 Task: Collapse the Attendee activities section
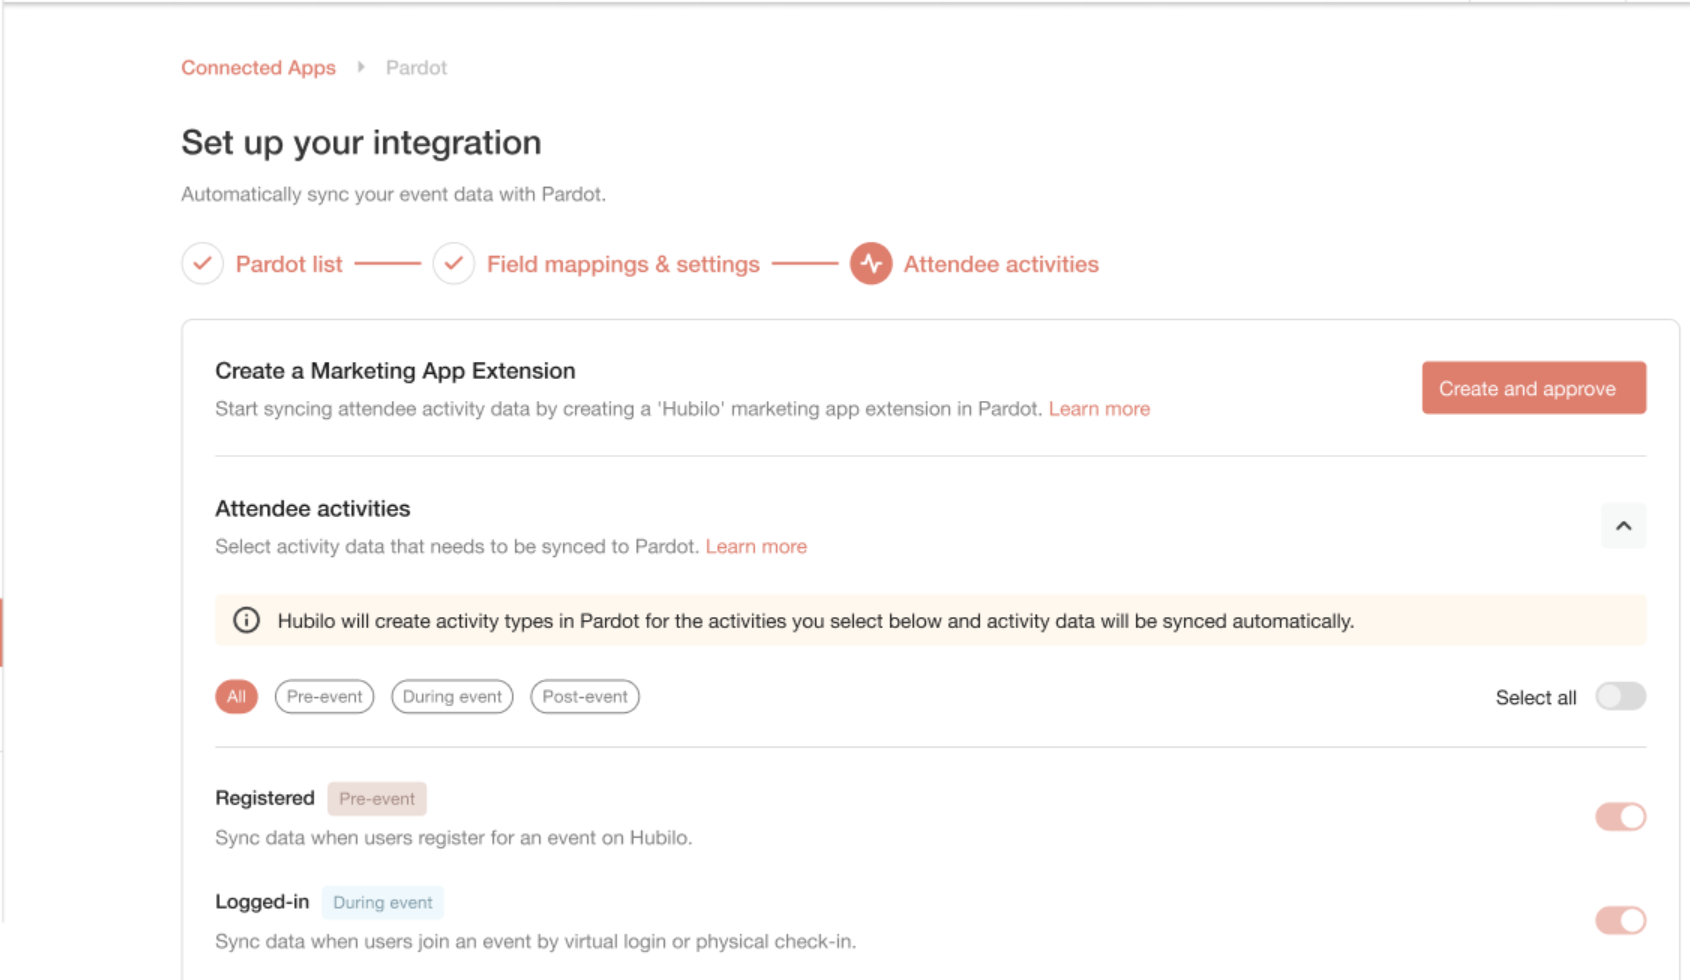tap(1623, 526)
